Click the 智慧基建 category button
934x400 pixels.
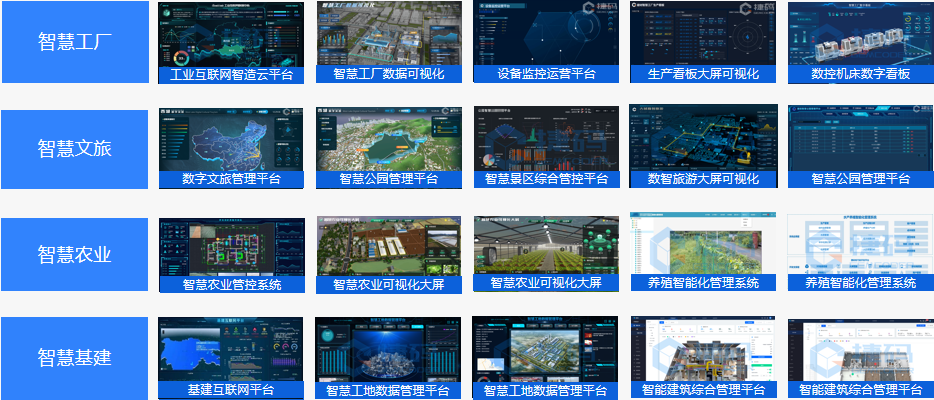(74, 358)
